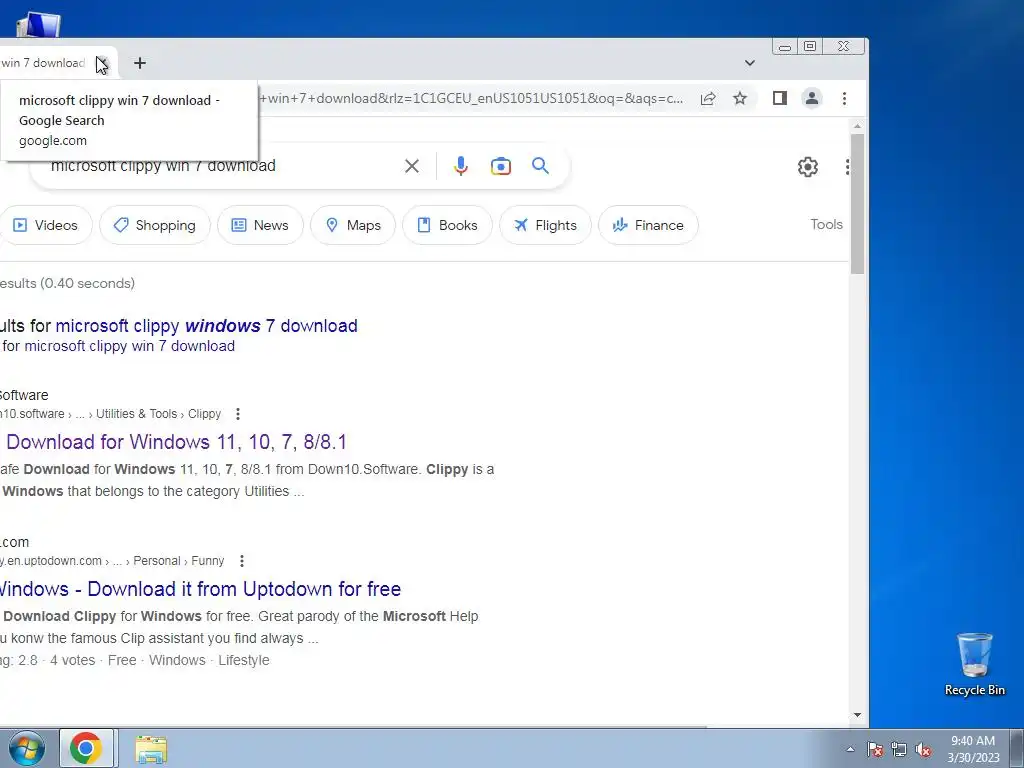Viewport: 1024px width, 768px height.
Task: Open Chrome's three-dot menu
Action: [x=844, y=99]
